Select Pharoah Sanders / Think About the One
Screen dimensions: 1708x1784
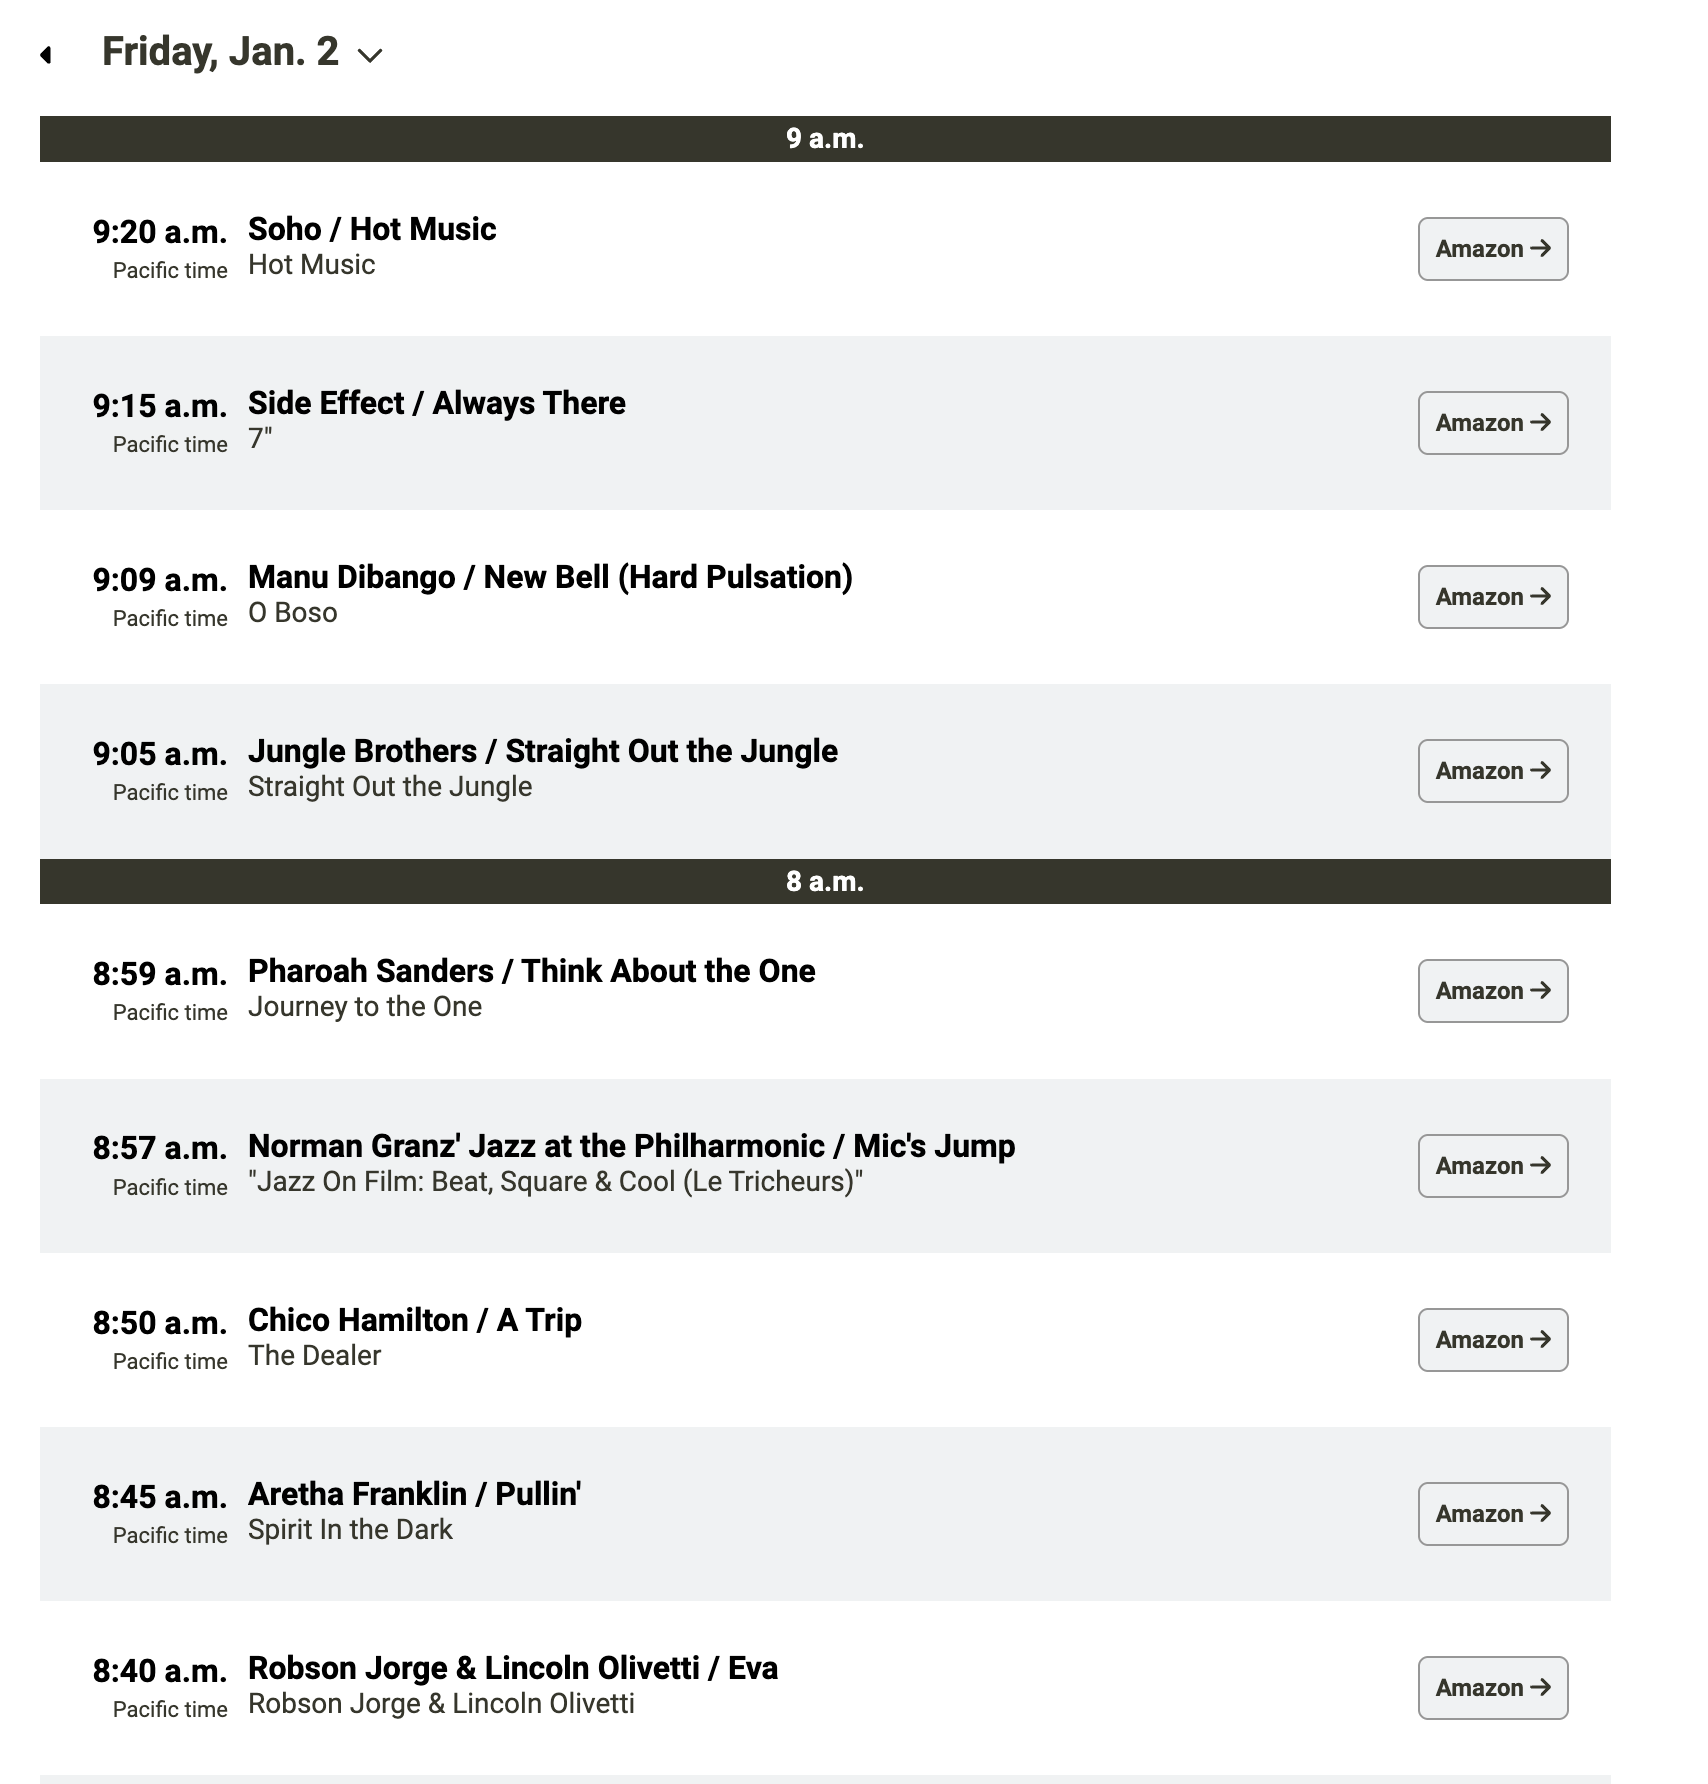(531, 971)
